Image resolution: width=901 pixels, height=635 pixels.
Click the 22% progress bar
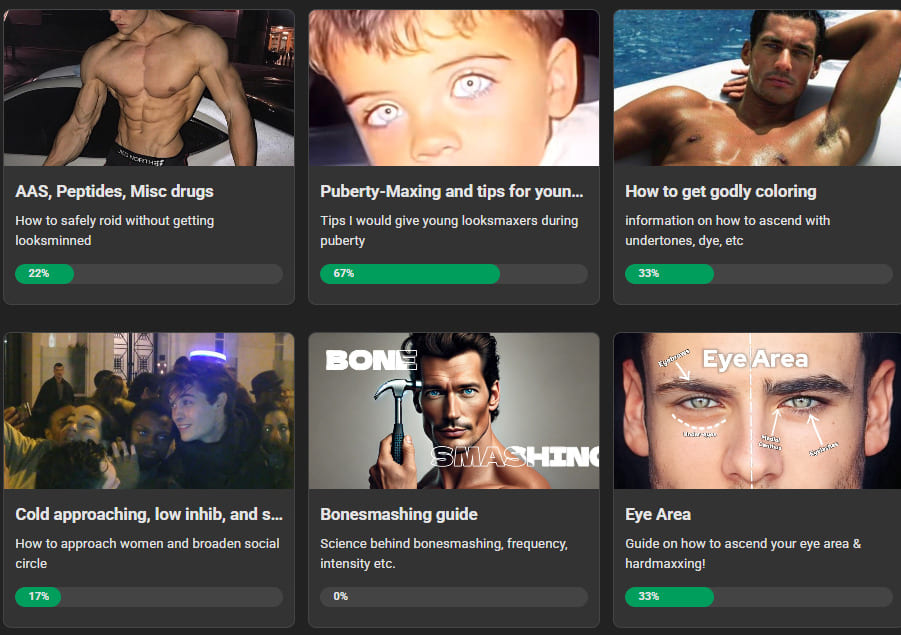coord(149,274)
